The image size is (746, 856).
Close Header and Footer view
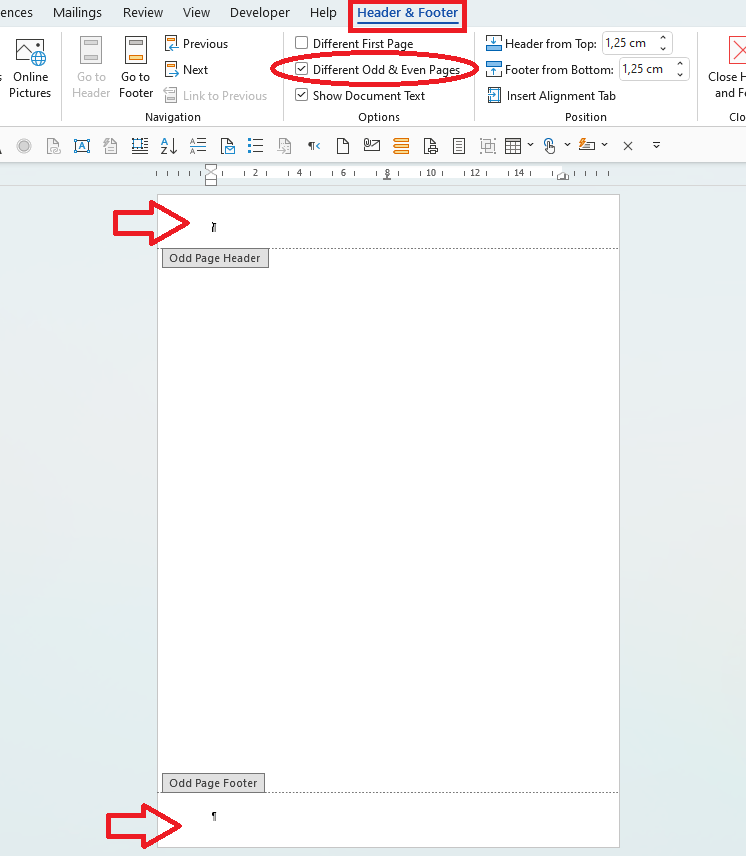(x=729, y=69)
